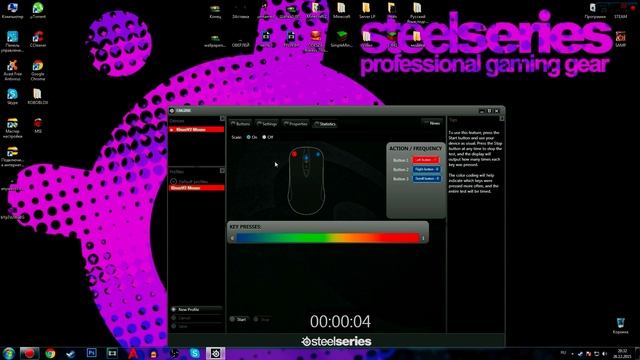The width and height of the screenshot is (640, 360).
Task: Open the Программы desktop icon
Action: coord(595,11)
